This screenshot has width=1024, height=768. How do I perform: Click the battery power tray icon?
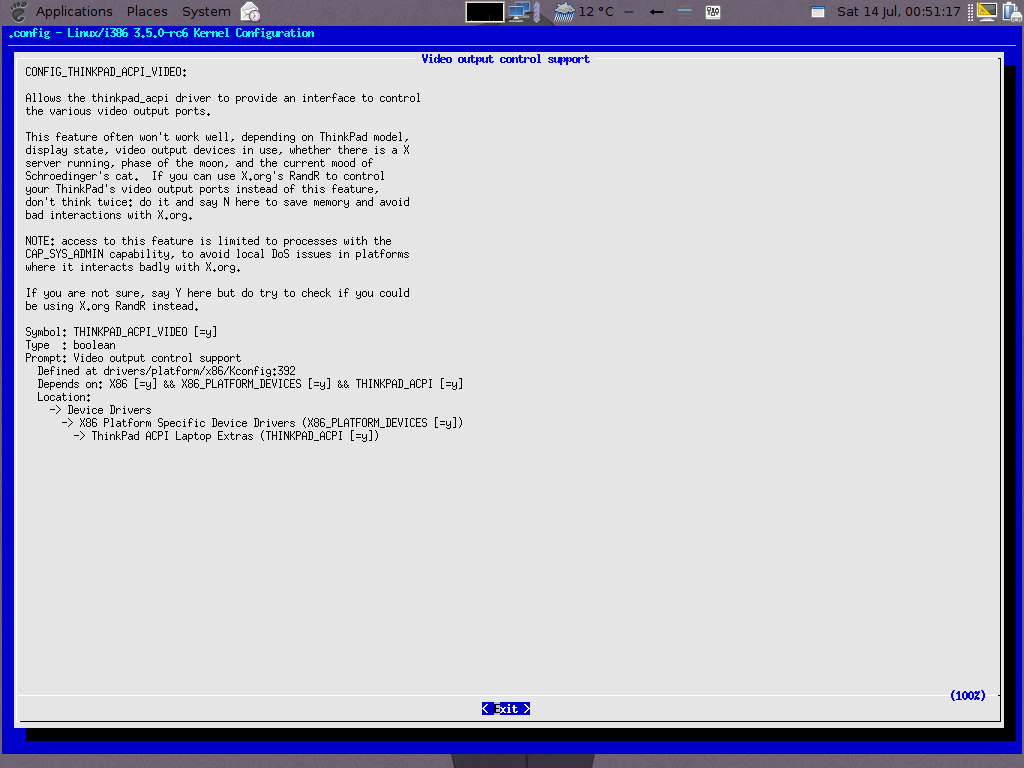pos(1010,12)
